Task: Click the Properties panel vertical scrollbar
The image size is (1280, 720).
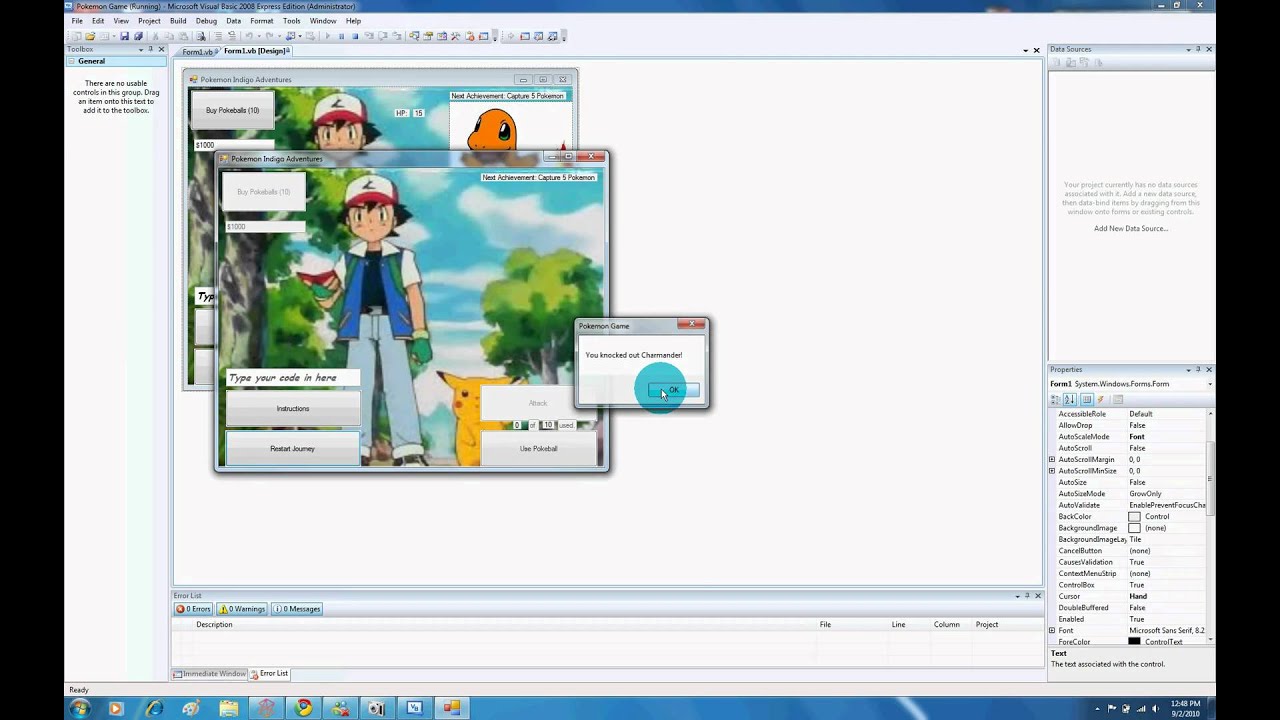Action: (1212, 525)
